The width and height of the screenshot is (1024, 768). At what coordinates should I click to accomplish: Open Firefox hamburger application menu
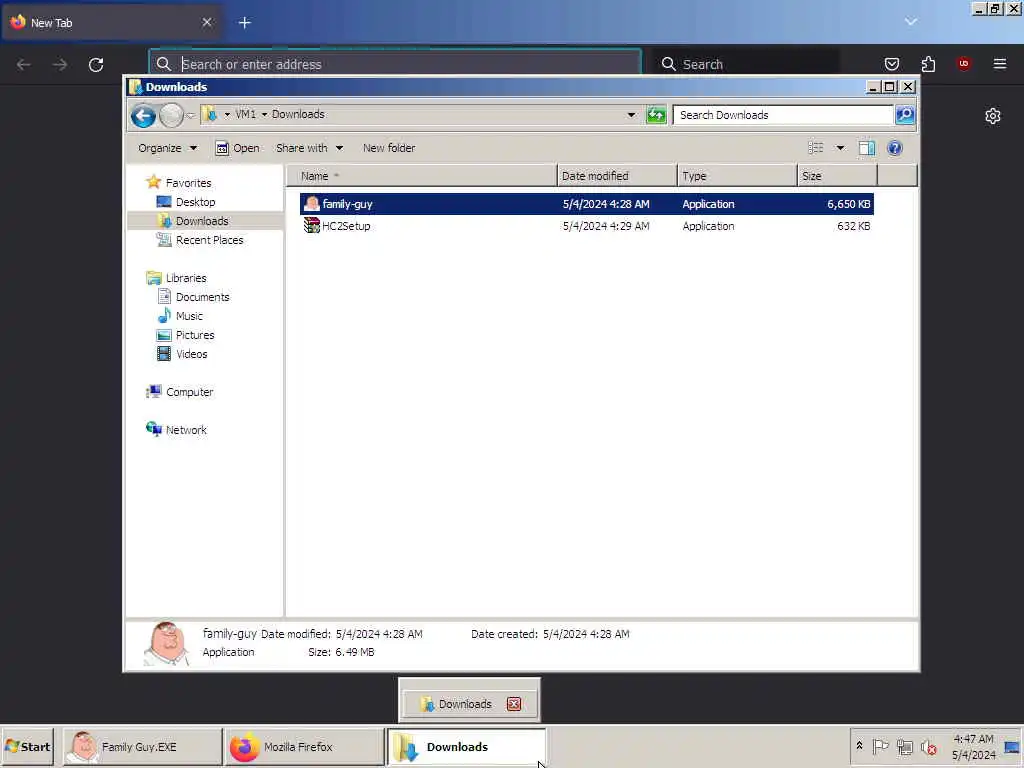click(999, 64)
